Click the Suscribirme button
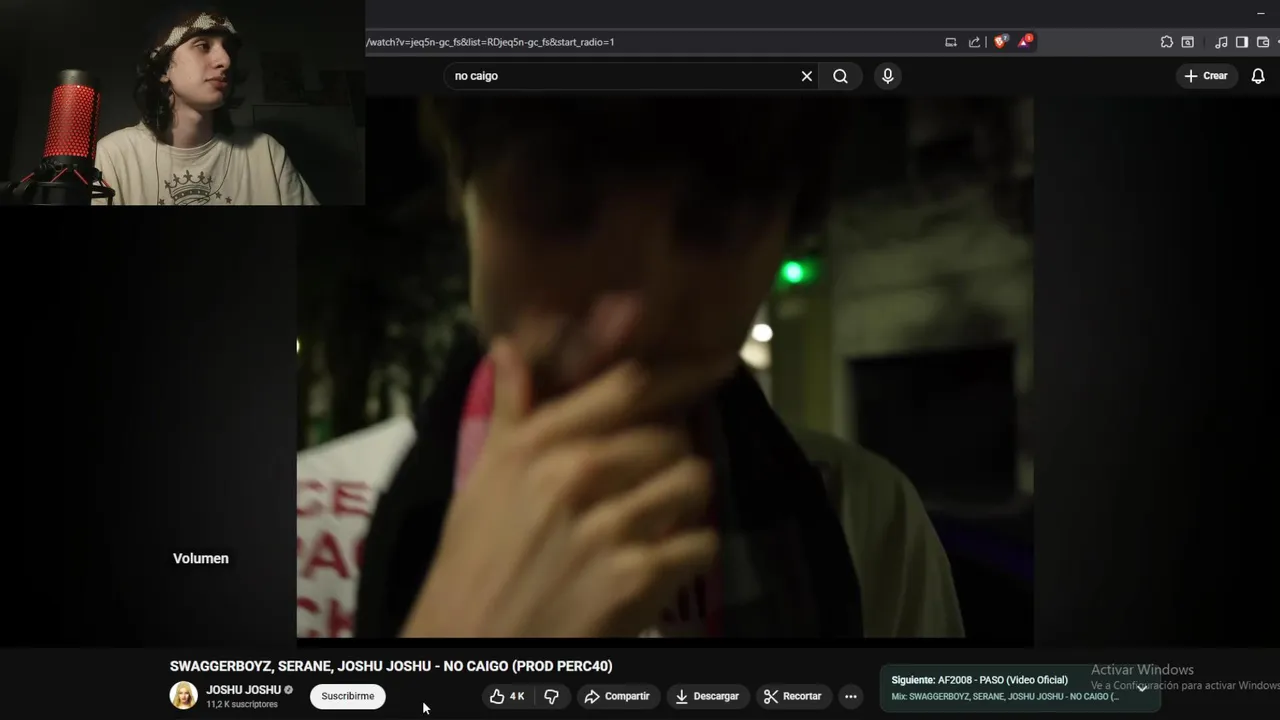The width and height of the screenshot is (1280, 720). coord(348,696)
